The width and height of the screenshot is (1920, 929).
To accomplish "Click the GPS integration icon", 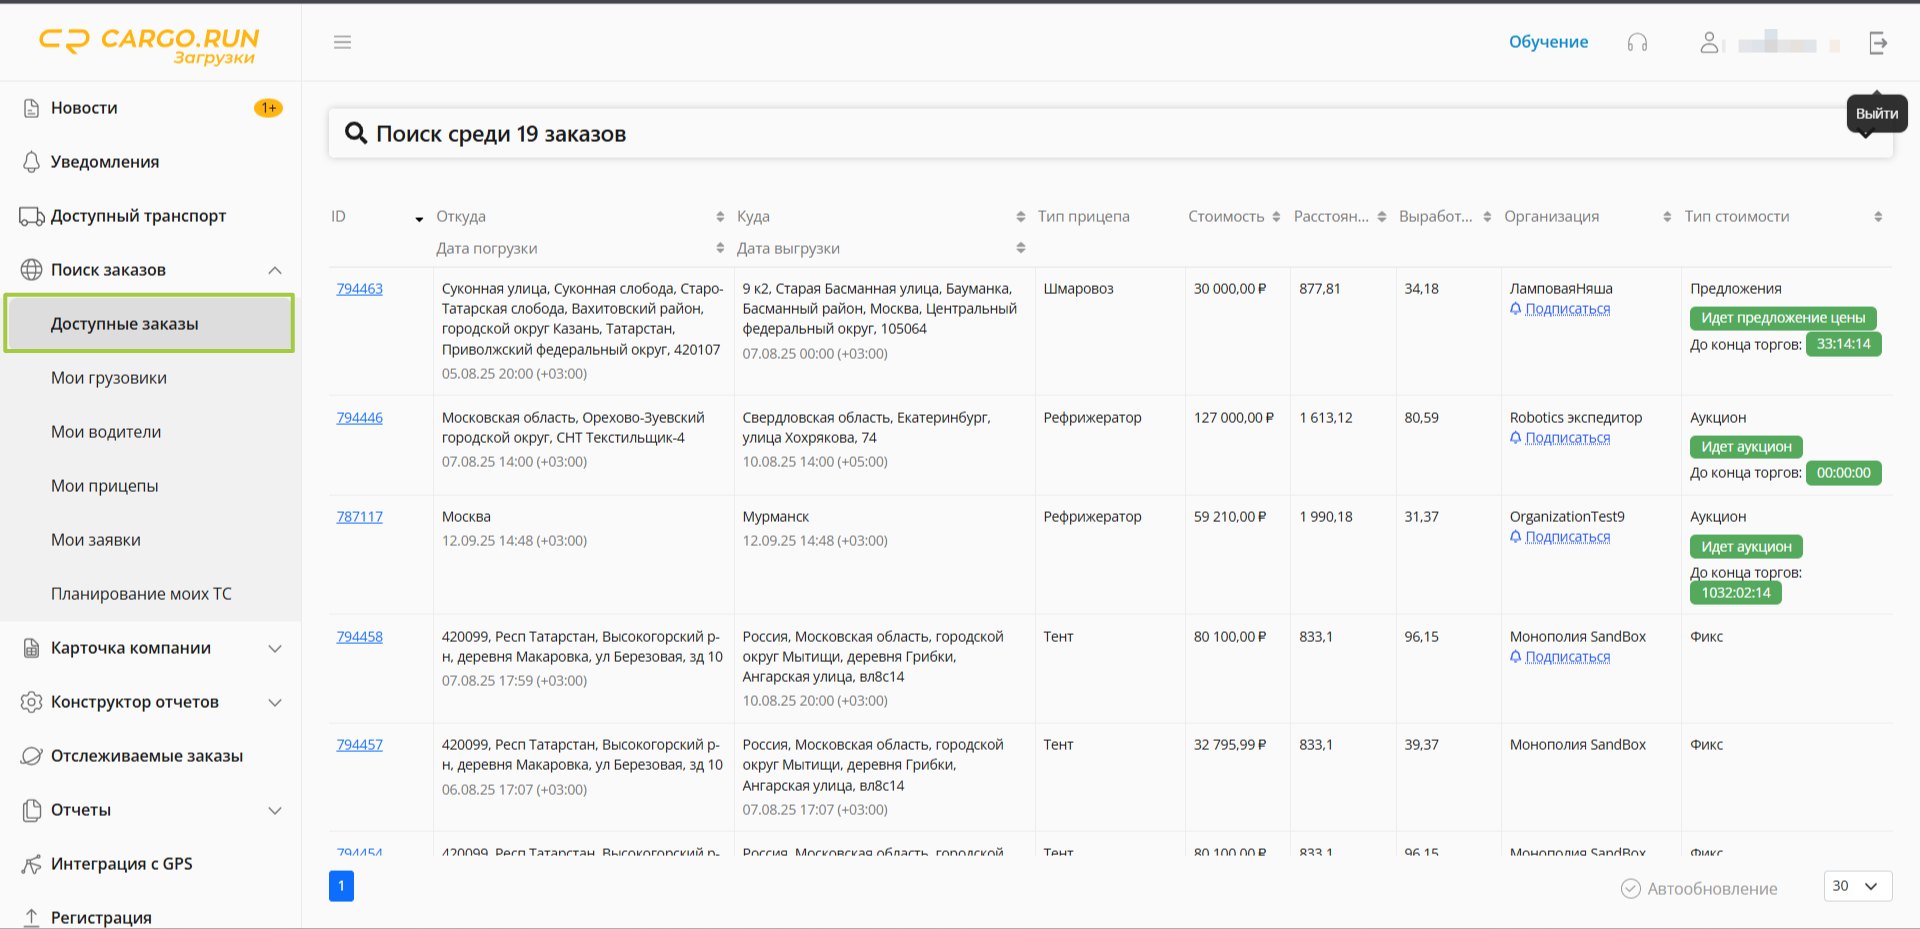I will tap(32, 864).
